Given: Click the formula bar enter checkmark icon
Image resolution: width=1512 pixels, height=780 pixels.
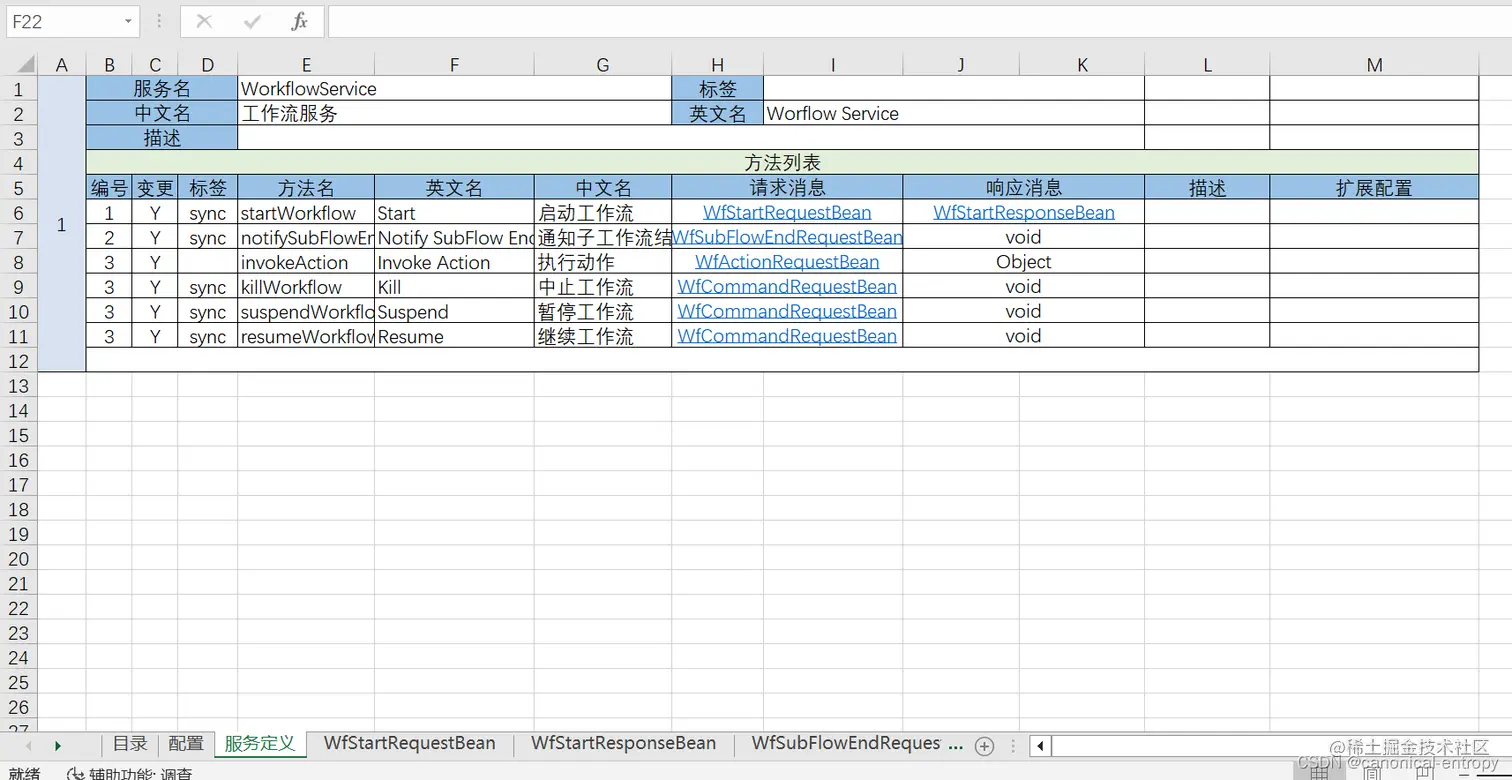Looking at the screenshot, I should point(252,21).
